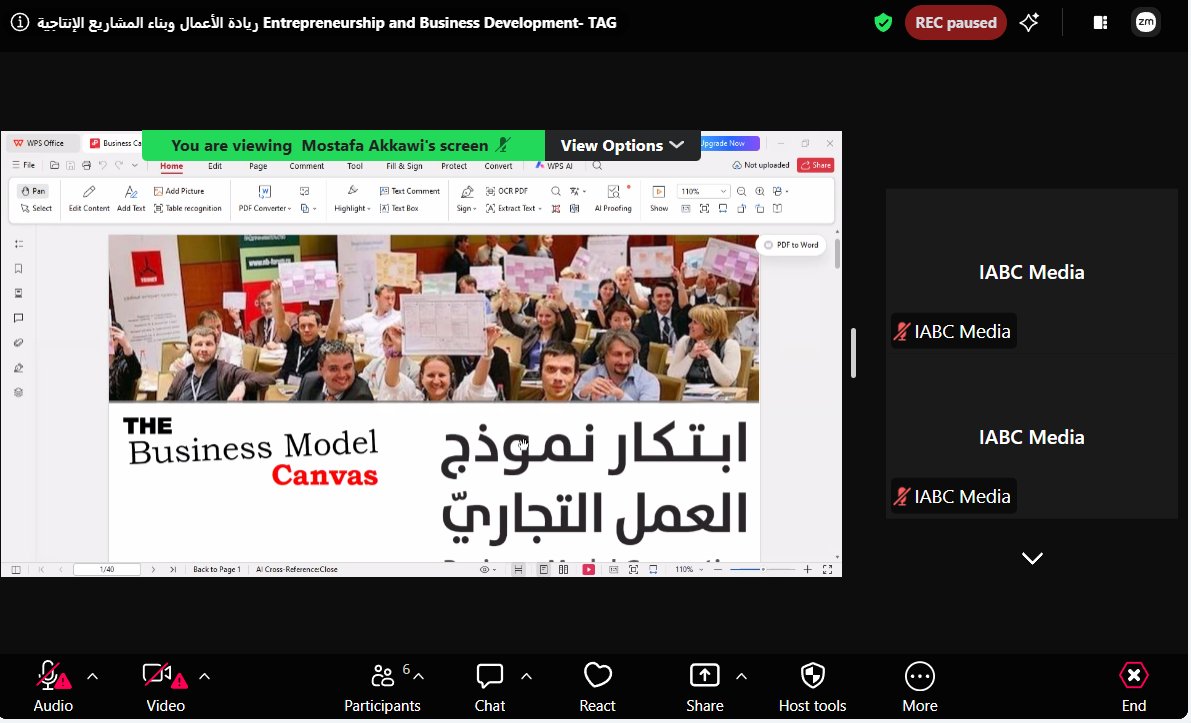Viewport: 1191px width, 723px height.
Task: Open WPS AI assistant
Action: 554,166
